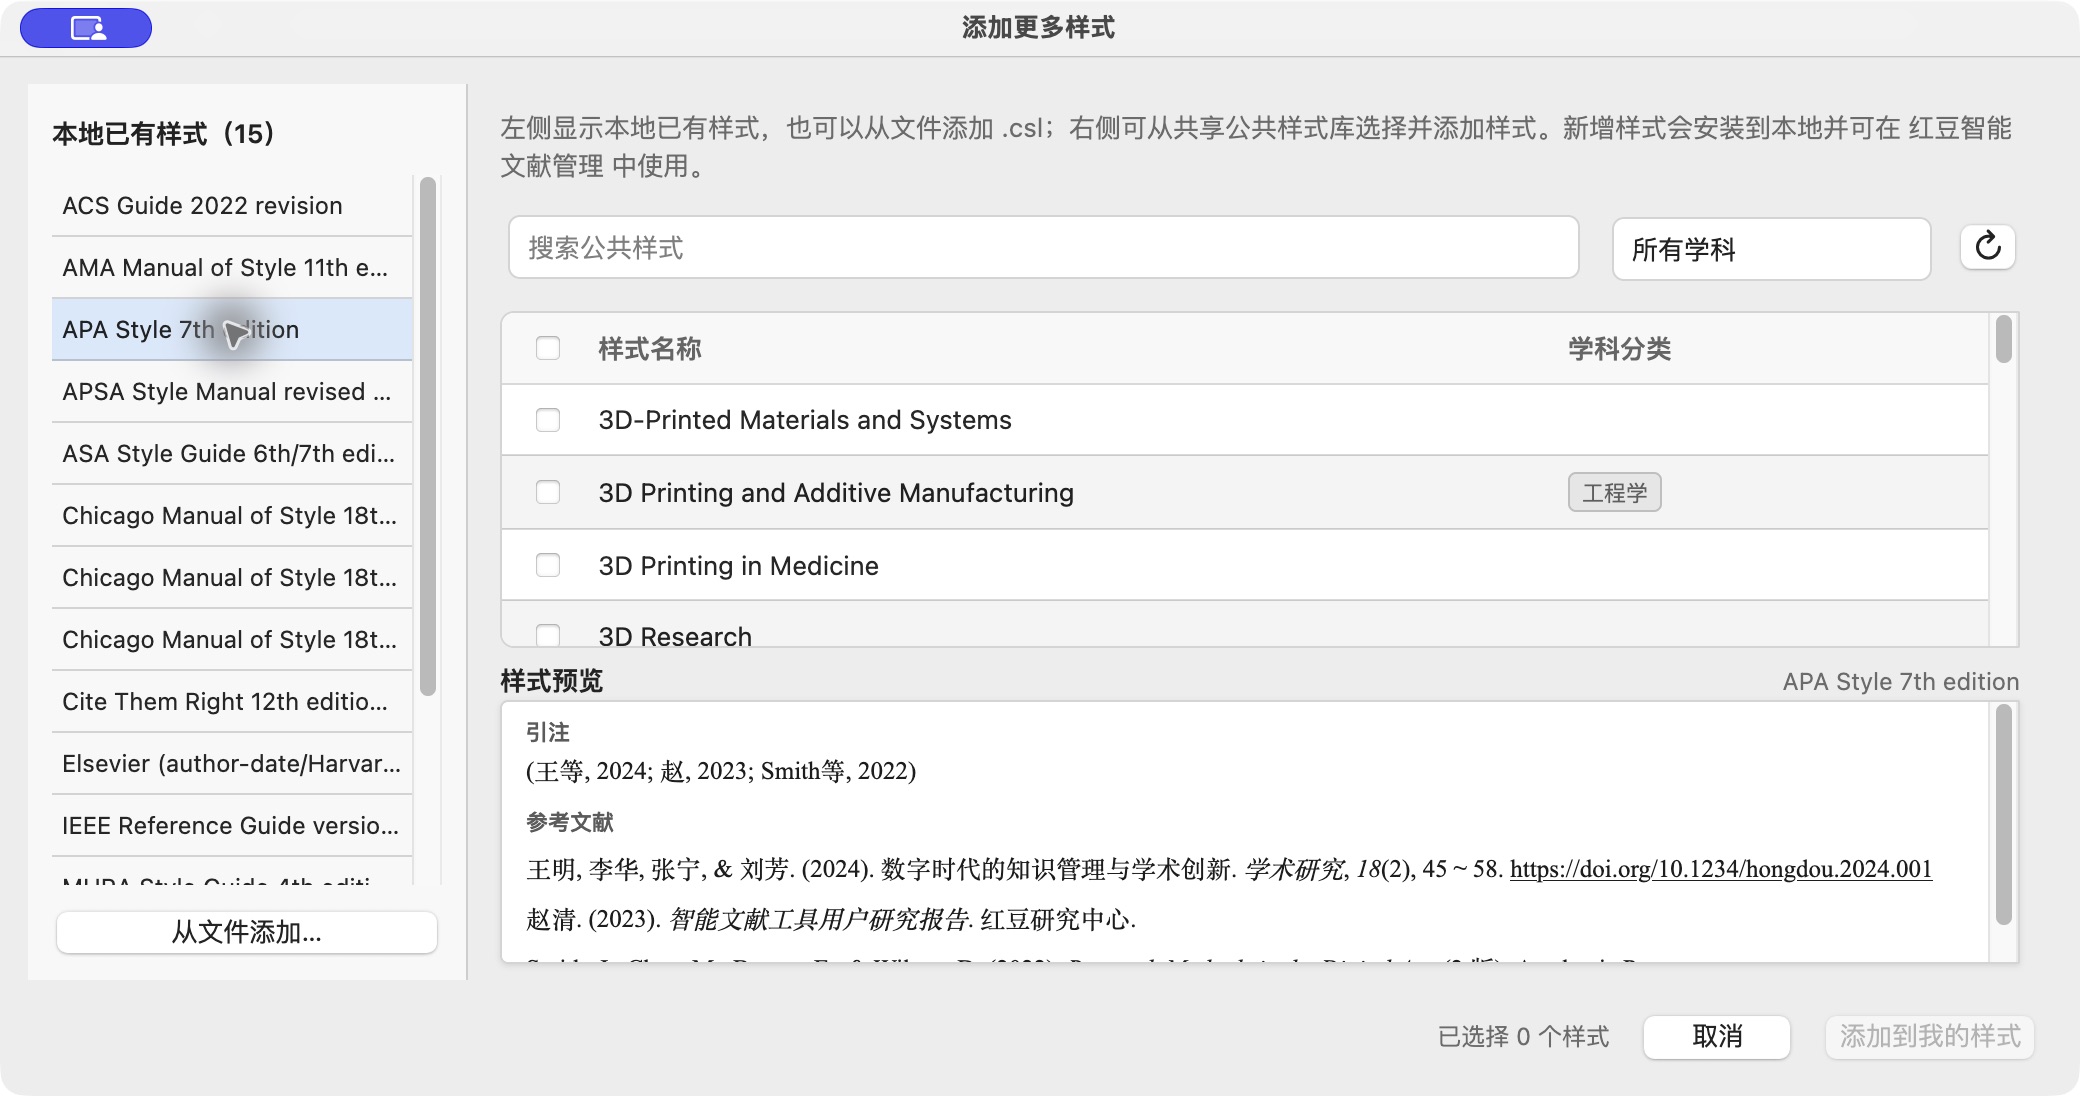Select ACS Guide 2022 revision style
This screenshot has height=1096, width=2080.
pos(232,205)
